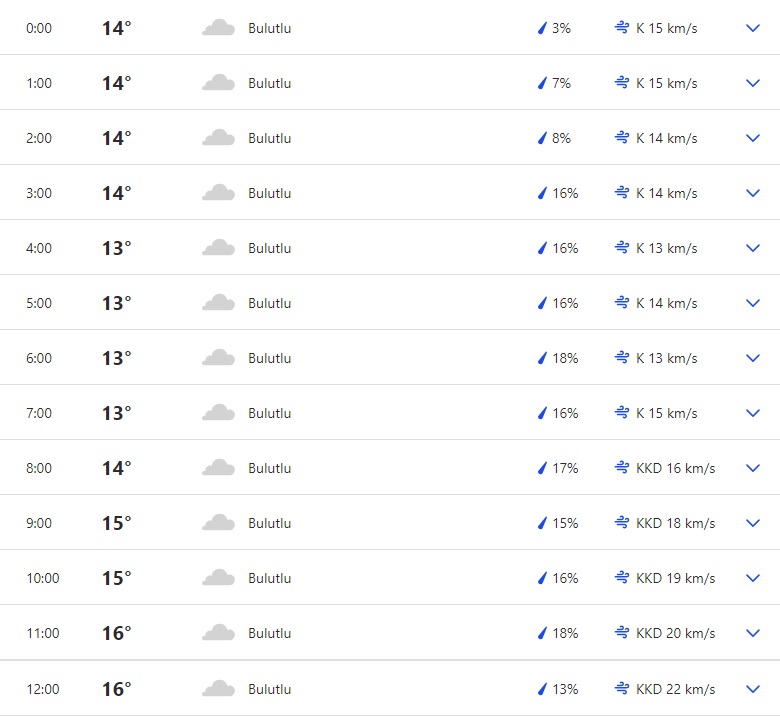Click the cloud icon in the 2:00 row
This screenshot has height=716, width=780.
(x=218, y=138)
